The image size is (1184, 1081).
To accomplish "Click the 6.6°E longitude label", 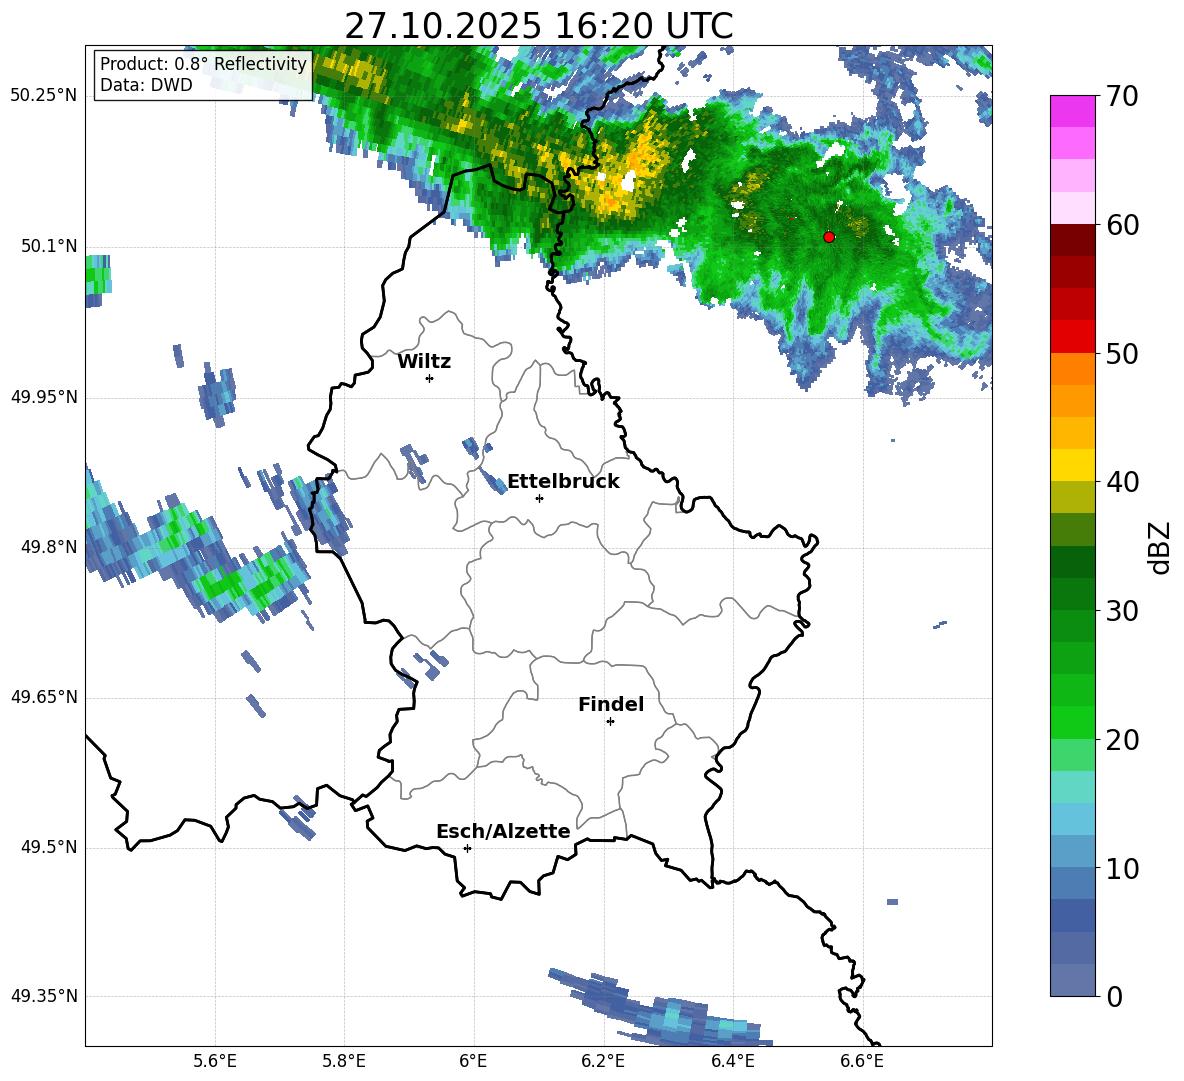I will coord(862,1061).
